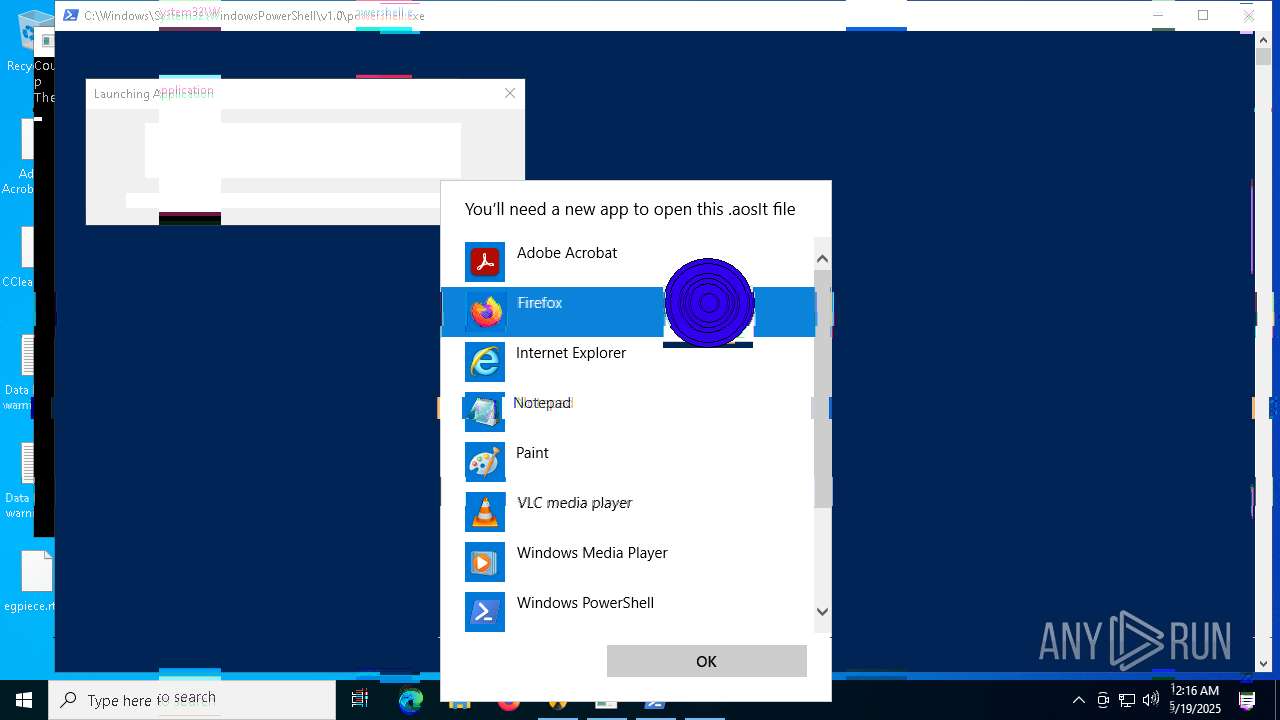The height and width of the screenshot is (720, 1280).
Task: Close the Launching Application dialog
Action: (510, 93)
